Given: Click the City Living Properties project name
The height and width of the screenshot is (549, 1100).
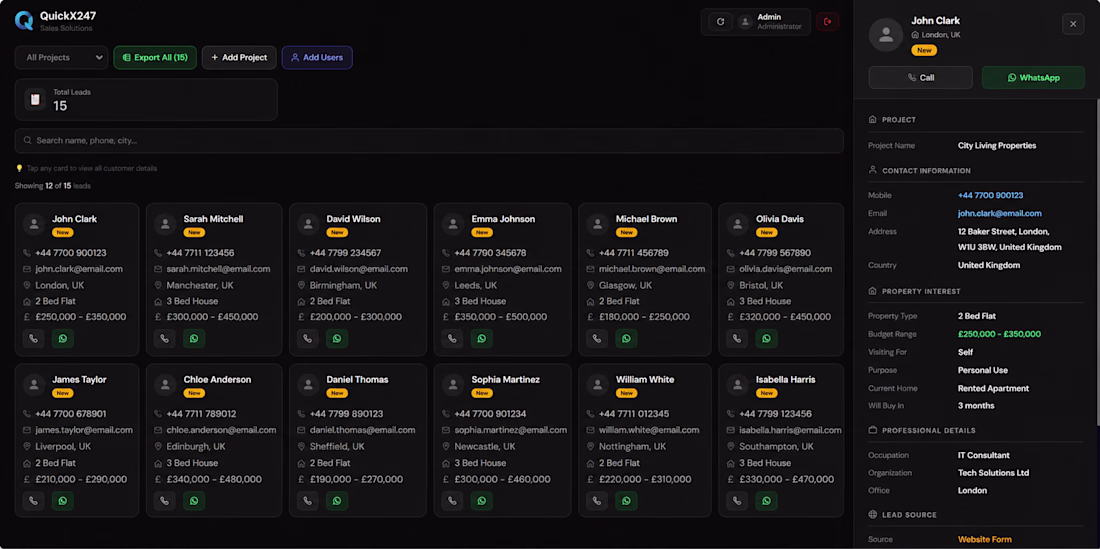Looking at the screenshot, I should (x=997, y=146).
